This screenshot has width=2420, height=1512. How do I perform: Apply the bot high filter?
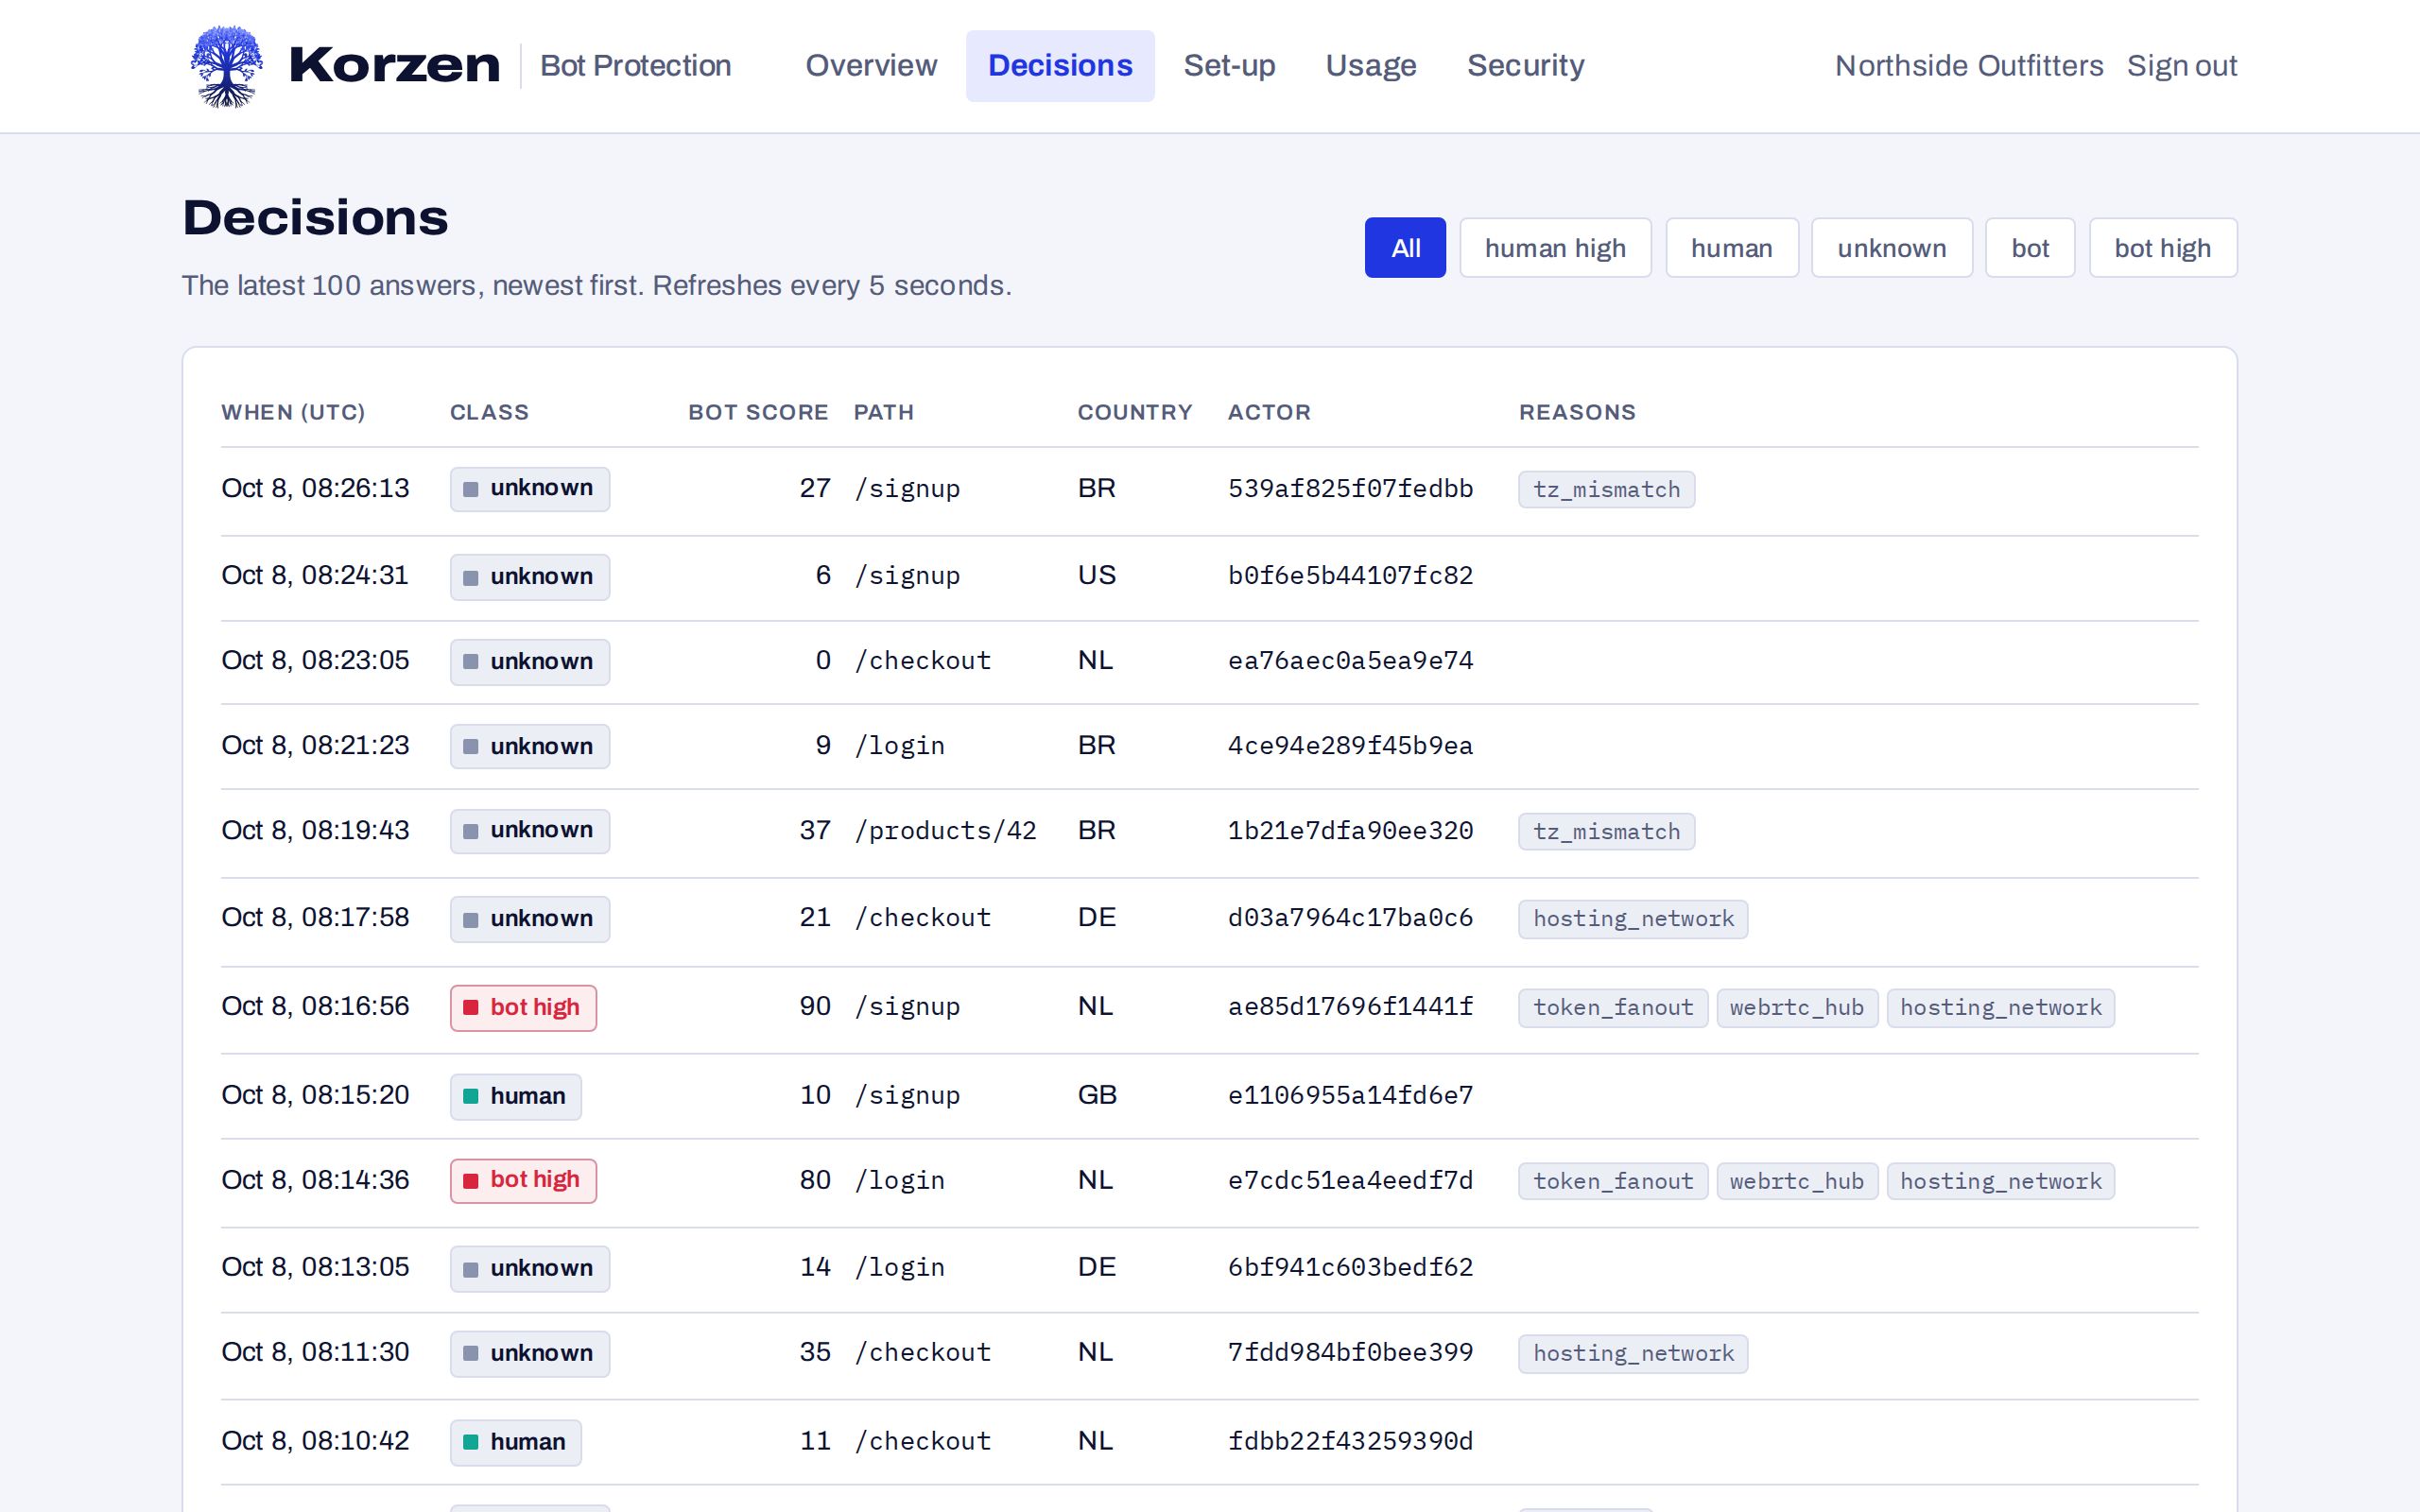pyautogui.click(x=2163, y=248)
